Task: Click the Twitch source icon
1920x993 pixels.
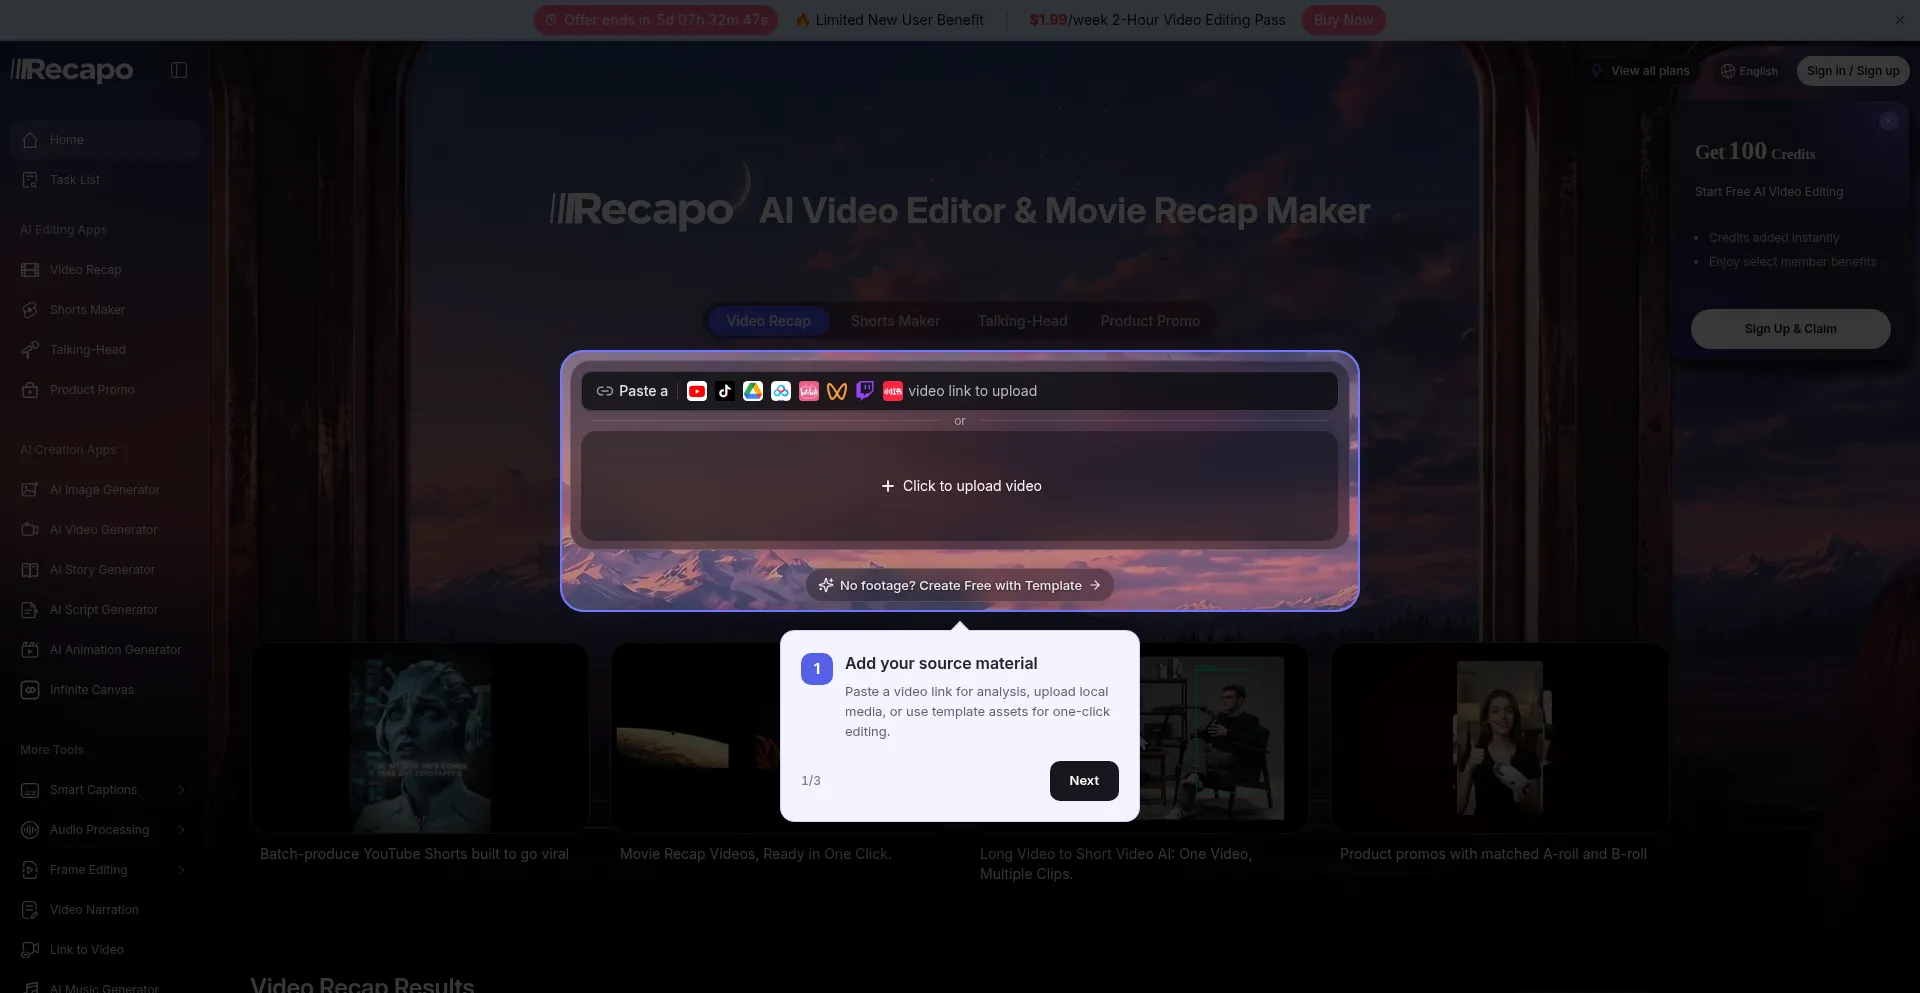Action: 865,391
